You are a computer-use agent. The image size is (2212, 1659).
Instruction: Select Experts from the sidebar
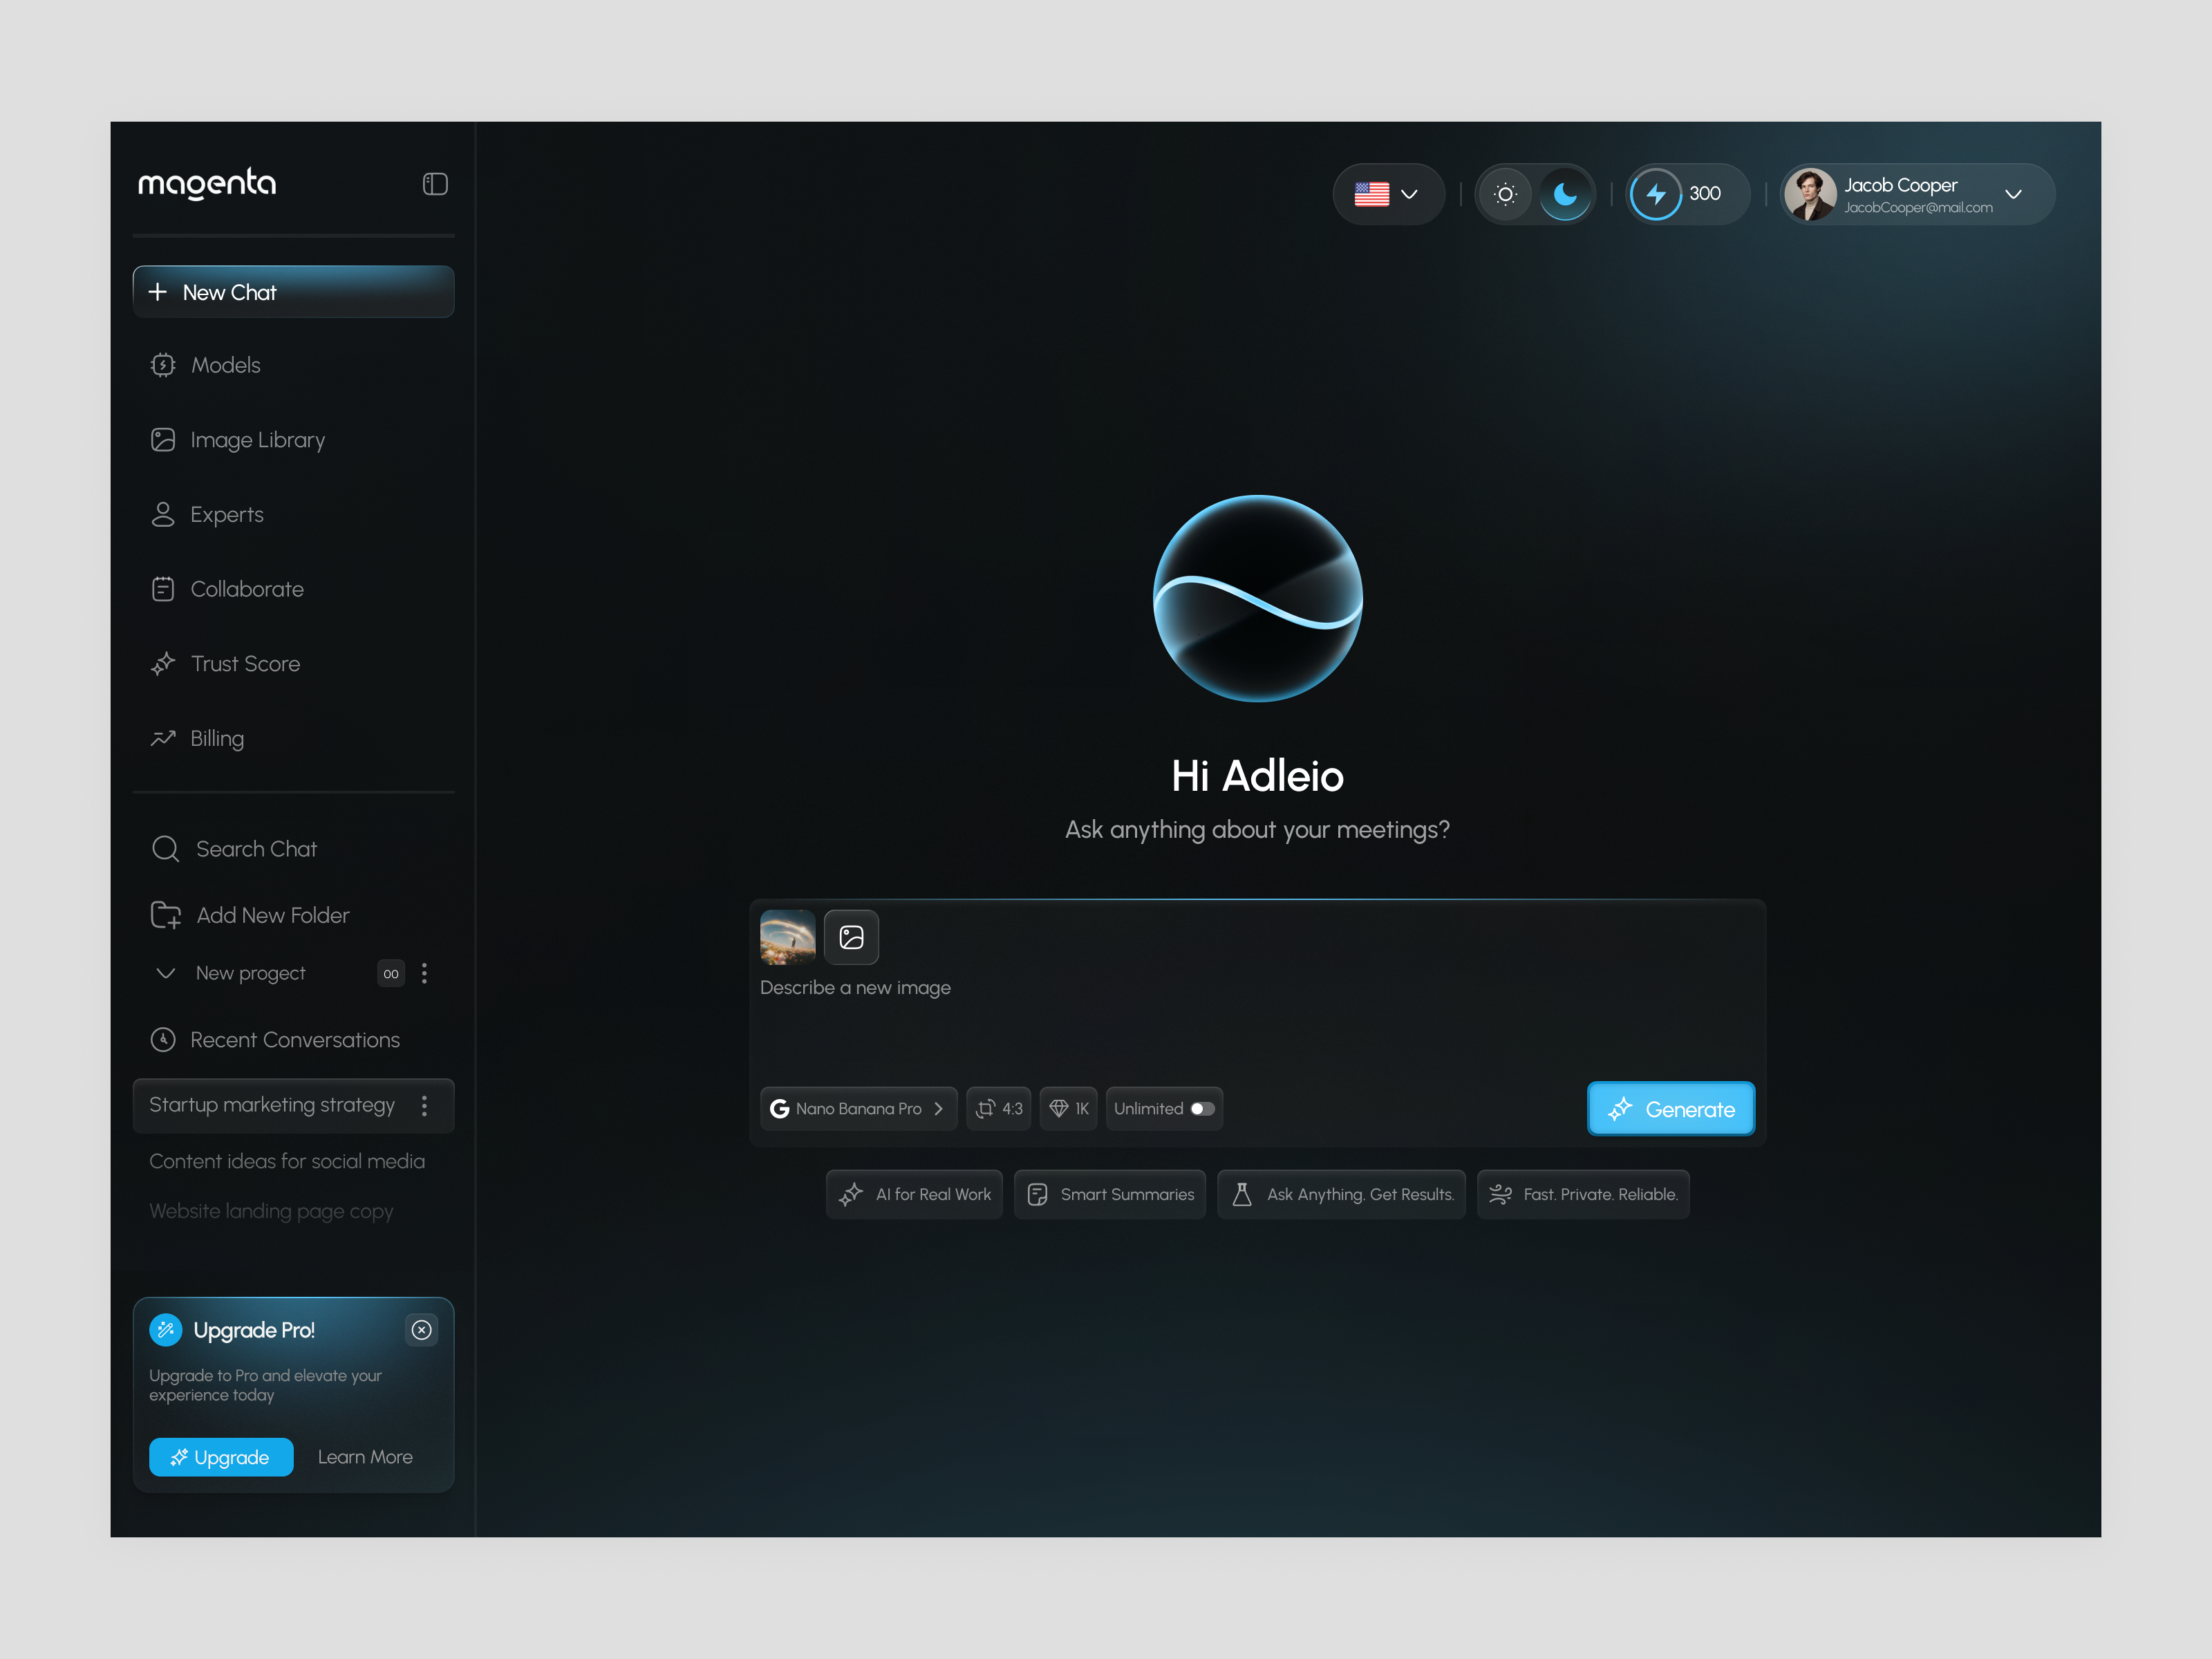pyautogui.click(x=226, y=514)
